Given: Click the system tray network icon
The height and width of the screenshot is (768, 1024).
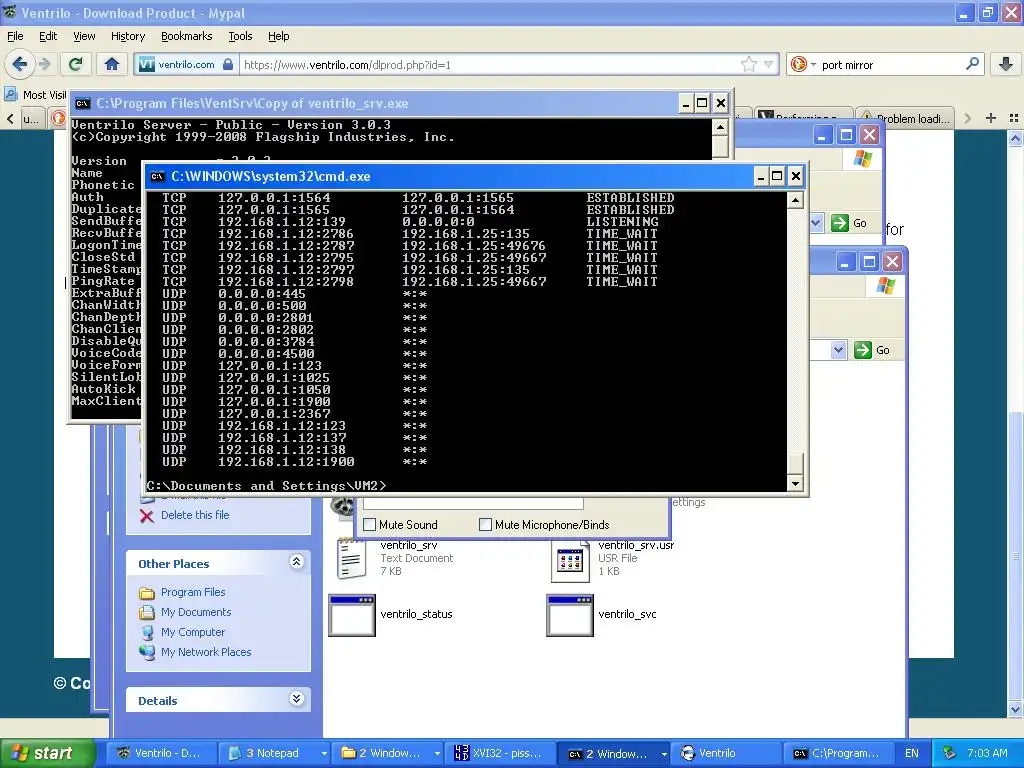Looking at the screenshot, I should 950,753.
